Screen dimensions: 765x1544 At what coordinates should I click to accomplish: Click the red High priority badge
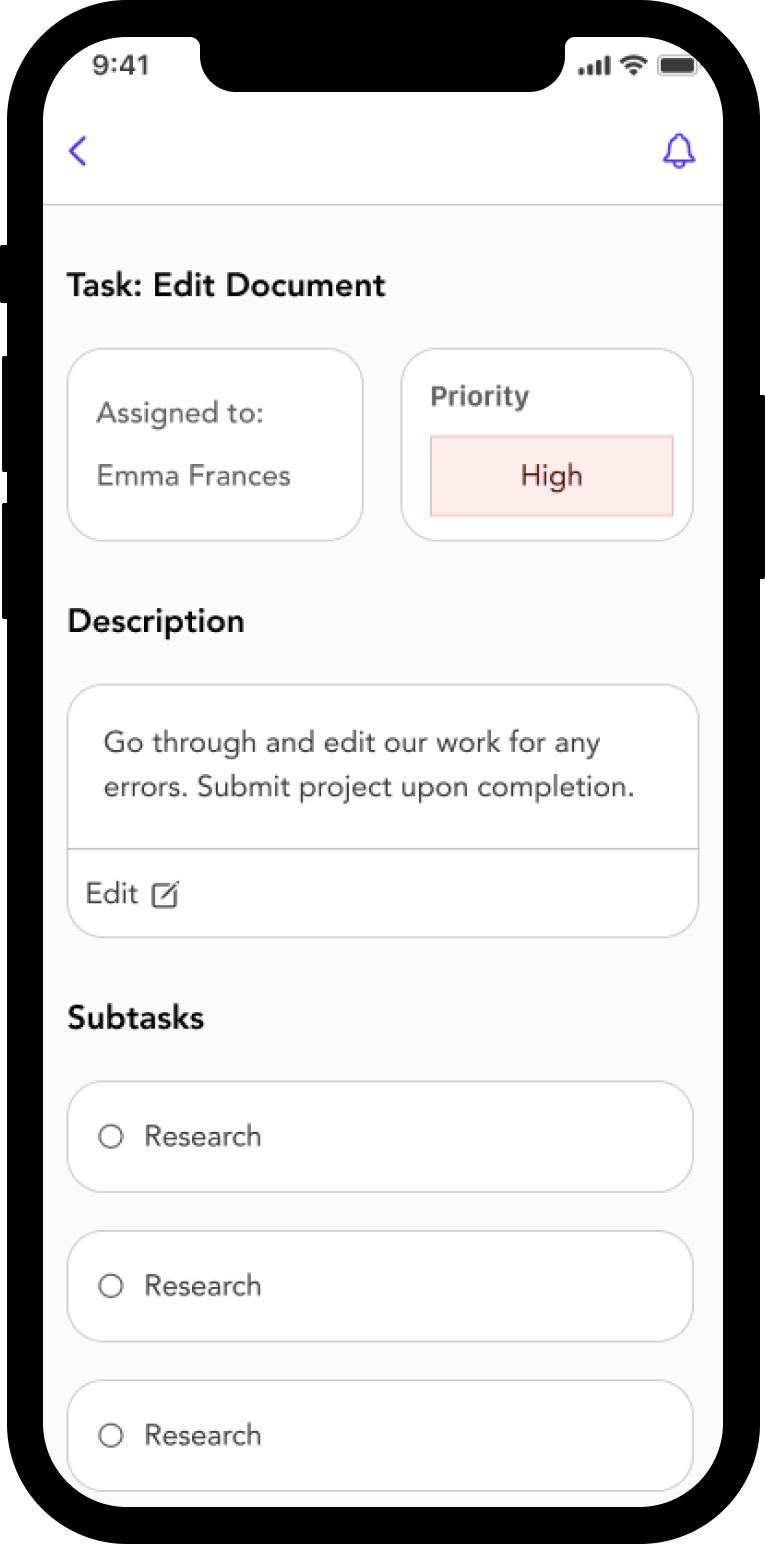pyautogui.click(x=551, y=476)
